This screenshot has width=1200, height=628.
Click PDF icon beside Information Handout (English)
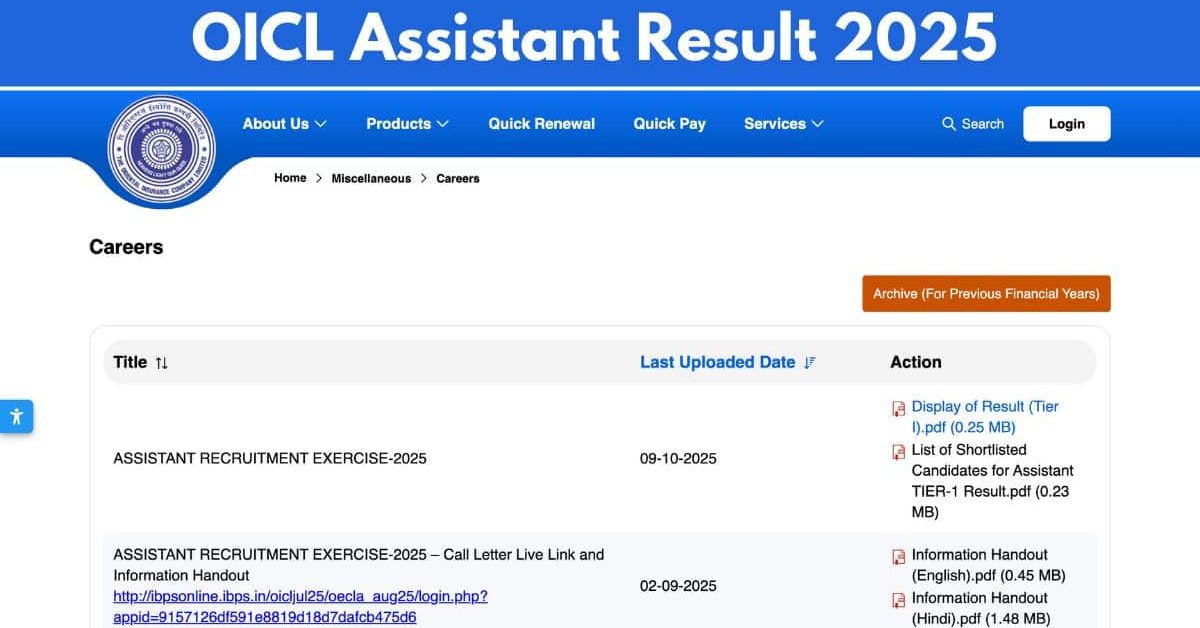point(898,557)
